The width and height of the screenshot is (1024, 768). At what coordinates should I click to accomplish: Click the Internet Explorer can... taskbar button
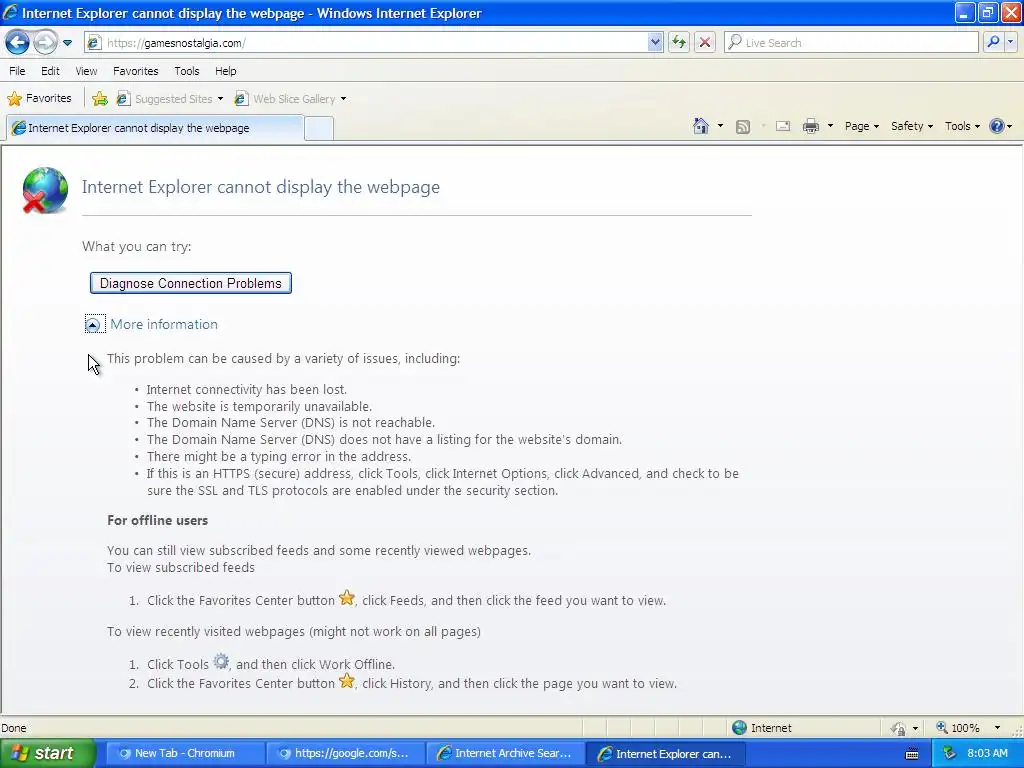pos(666,753)
